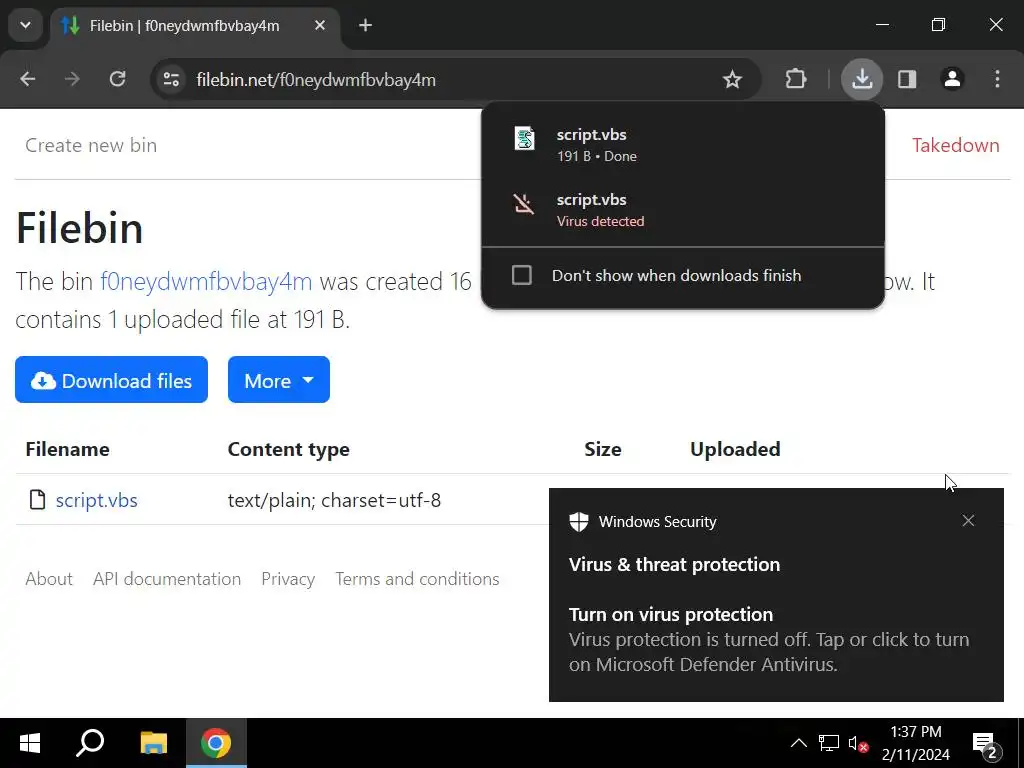
Task: Click the Filebin page heading
Action: tap(79, 228)
